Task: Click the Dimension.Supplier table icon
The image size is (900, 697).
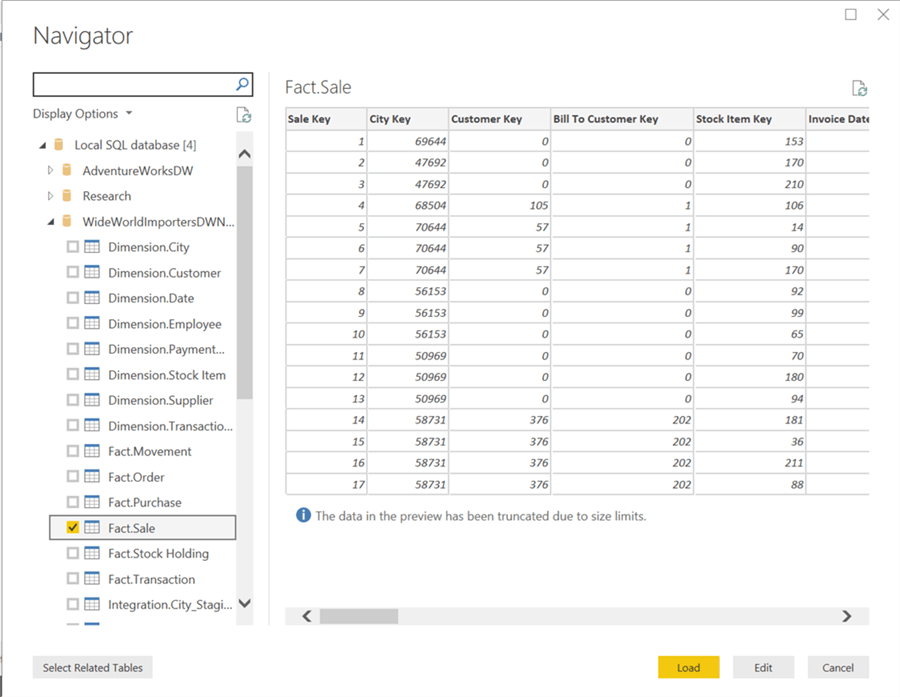Action: [x=93, y=400]
